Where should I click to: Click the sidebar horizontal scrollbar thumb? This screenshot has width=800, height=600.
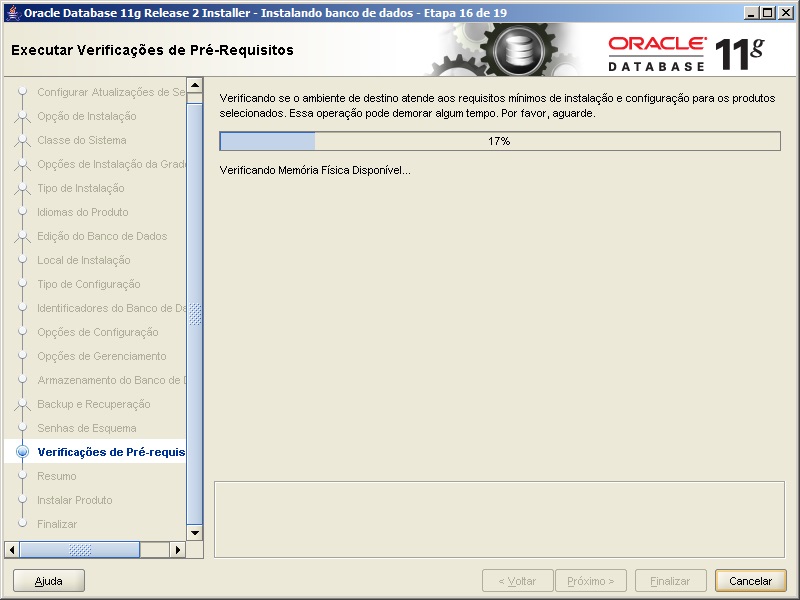tap(80, 550)
